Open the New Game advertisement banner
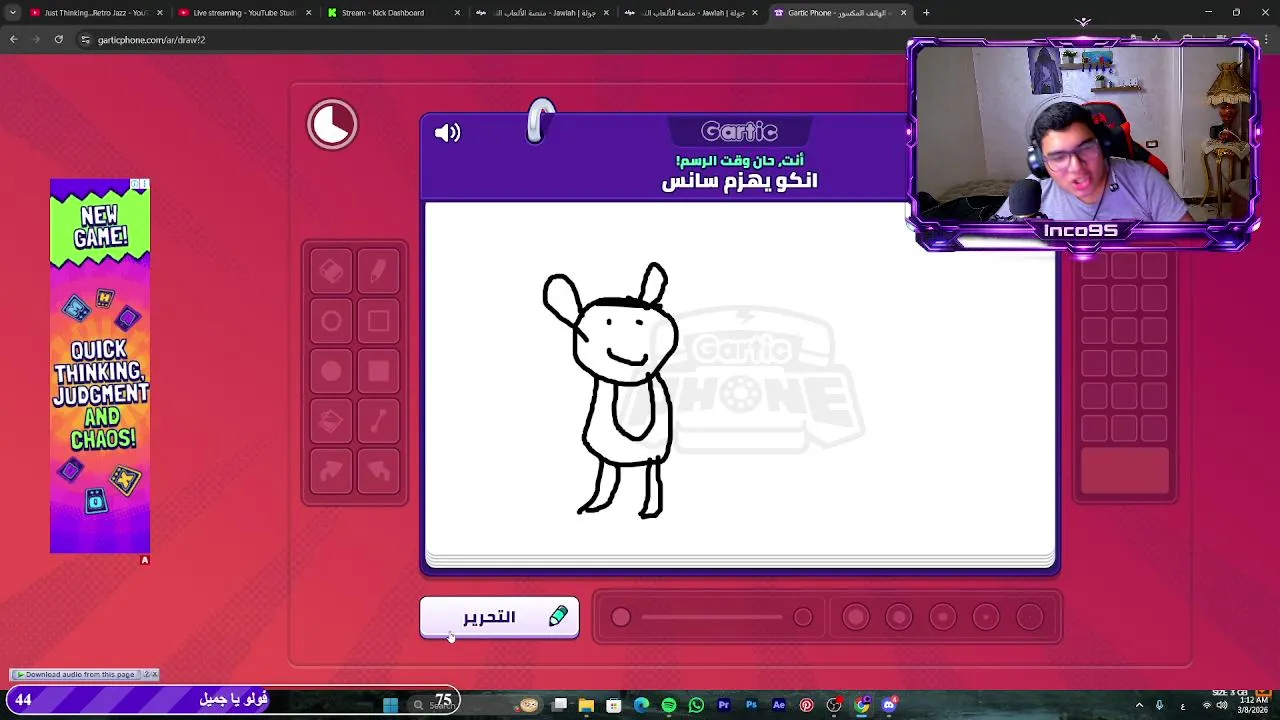This screenshot has height=720, width=1280. [x=100, y=366]
